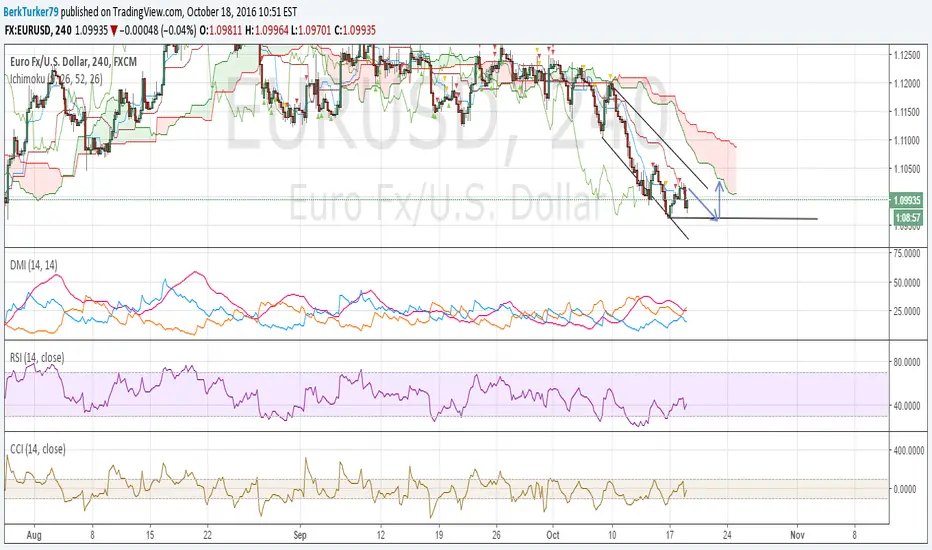Click the 75.0000 DMI scale value
932x550 pixels.
(907, 253)
